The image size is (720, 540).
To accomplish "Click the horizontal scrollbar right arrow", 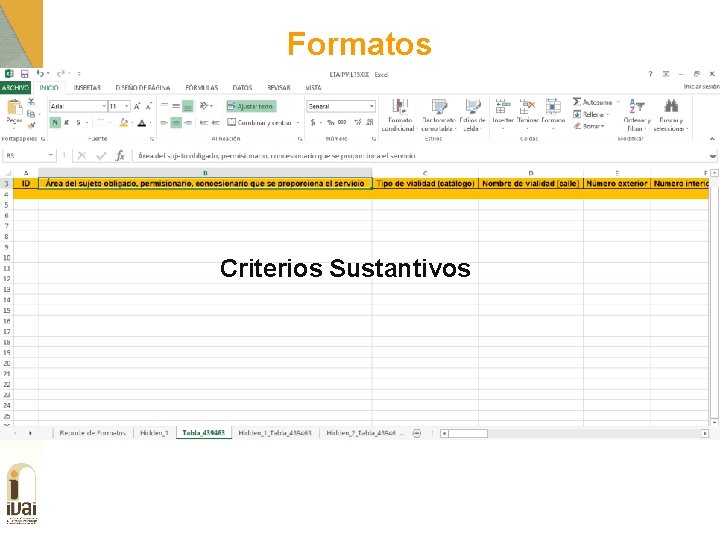I will tap(705, 433).
